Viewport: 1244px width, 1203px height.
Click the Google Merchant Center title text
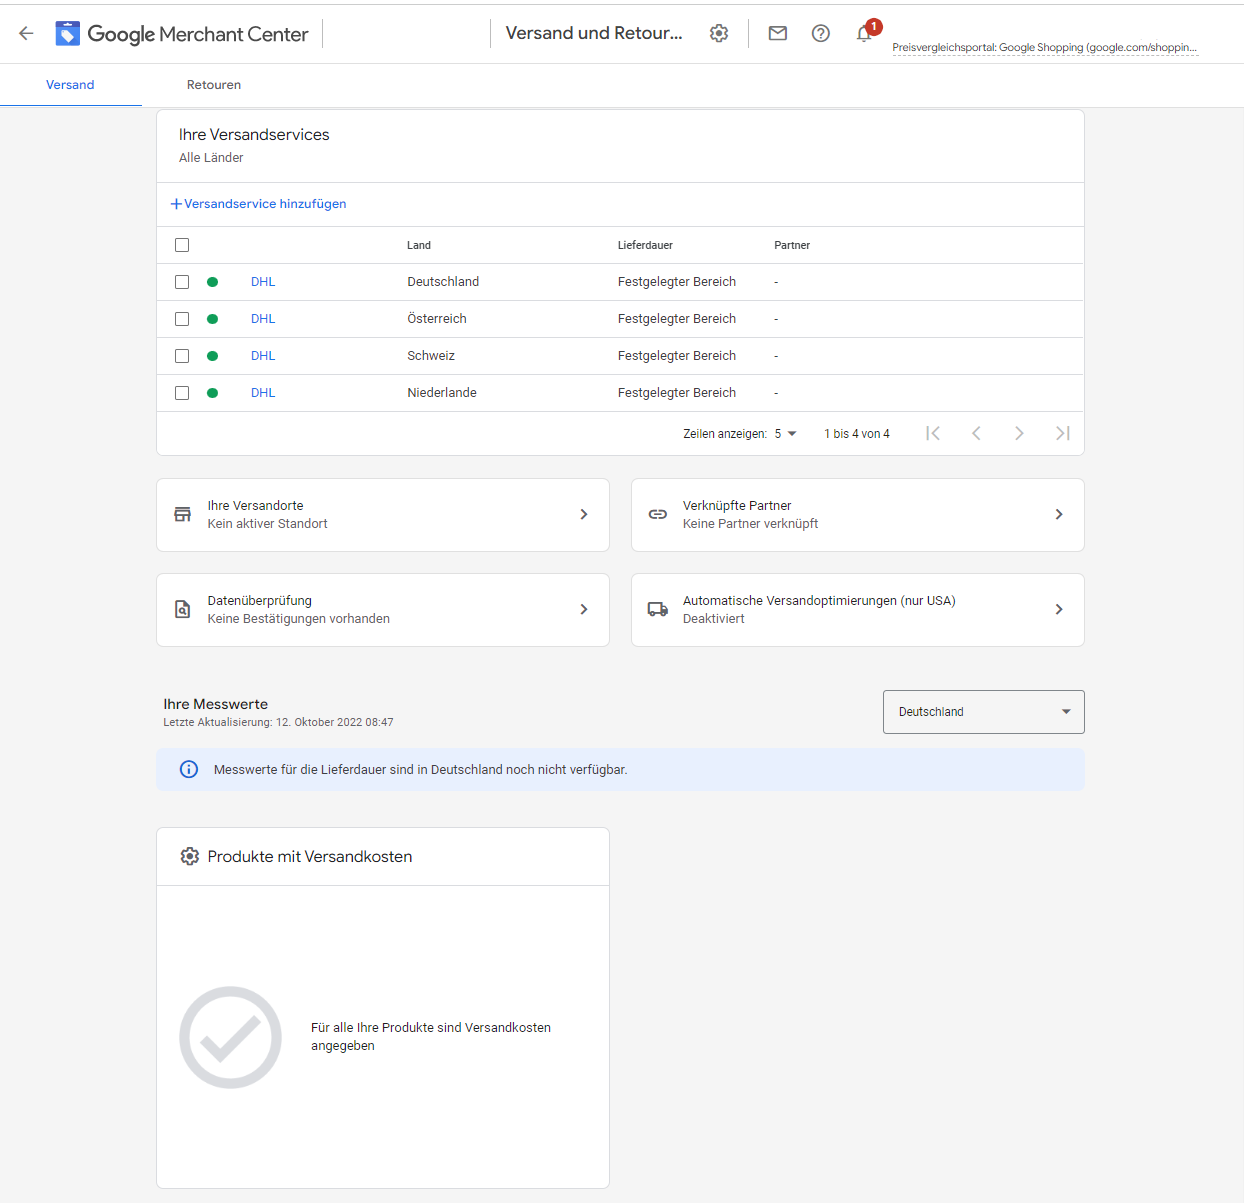[198, 34]
